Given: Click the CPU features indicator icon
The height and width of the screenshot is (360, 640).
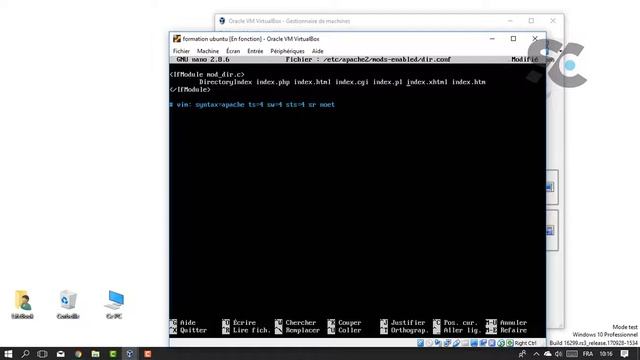Looking at the screenshot, I should [492, 343].
